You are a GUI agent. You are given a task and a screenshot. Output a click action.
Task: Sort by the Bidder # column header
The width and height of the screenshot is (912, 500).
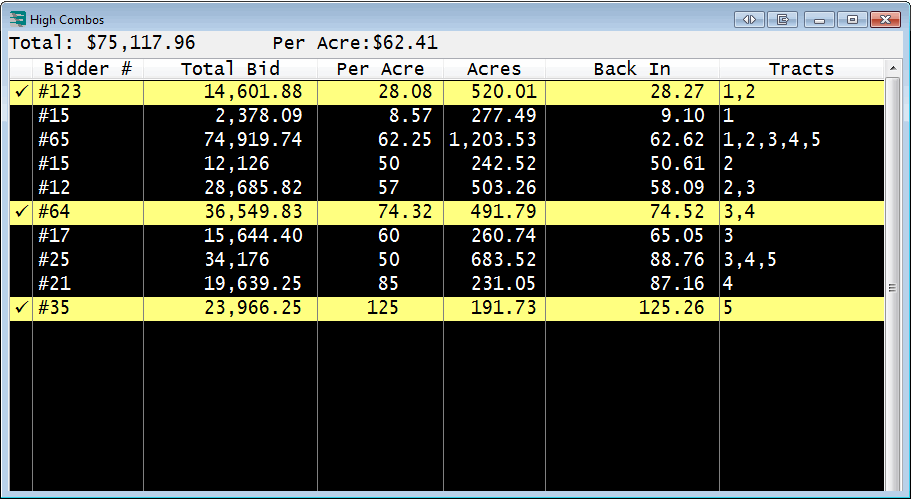tap(88, 69)
